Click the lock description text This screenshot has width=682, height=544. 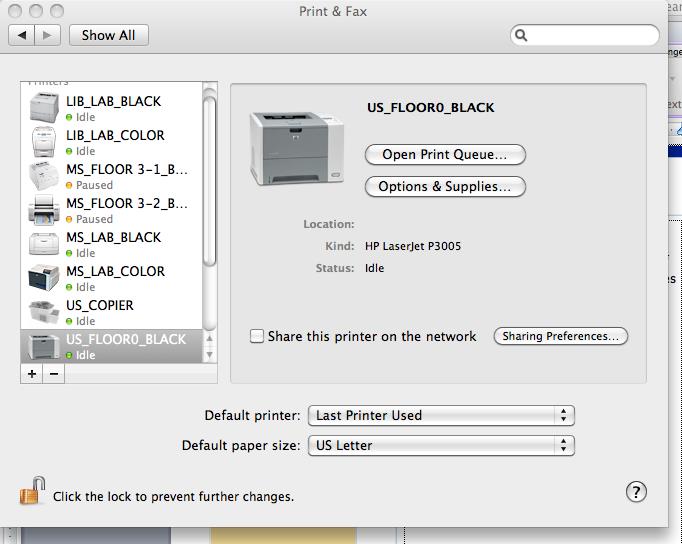coord(174,497)
